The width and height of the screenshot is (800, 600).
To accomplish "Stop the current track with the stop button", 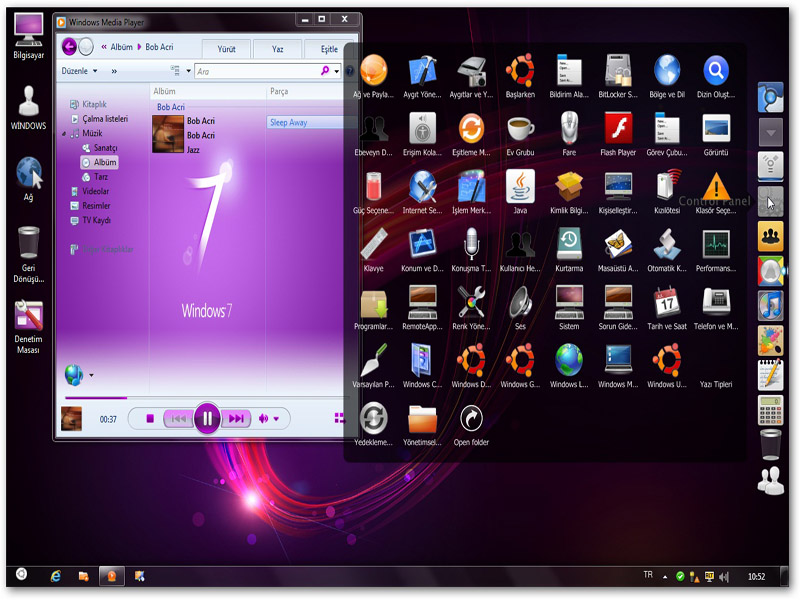I will [x=150, y=419].
